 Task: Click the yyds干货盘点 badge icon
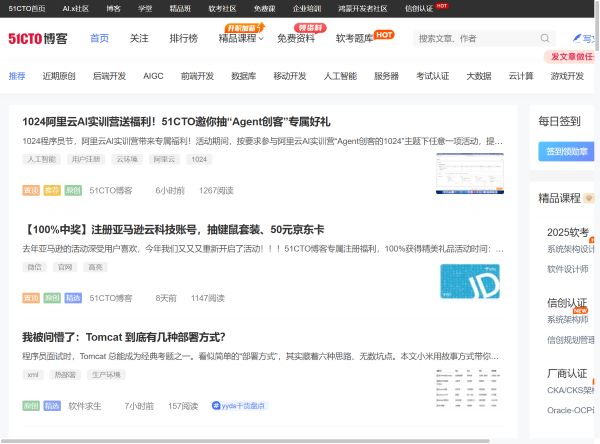[217, 406]
